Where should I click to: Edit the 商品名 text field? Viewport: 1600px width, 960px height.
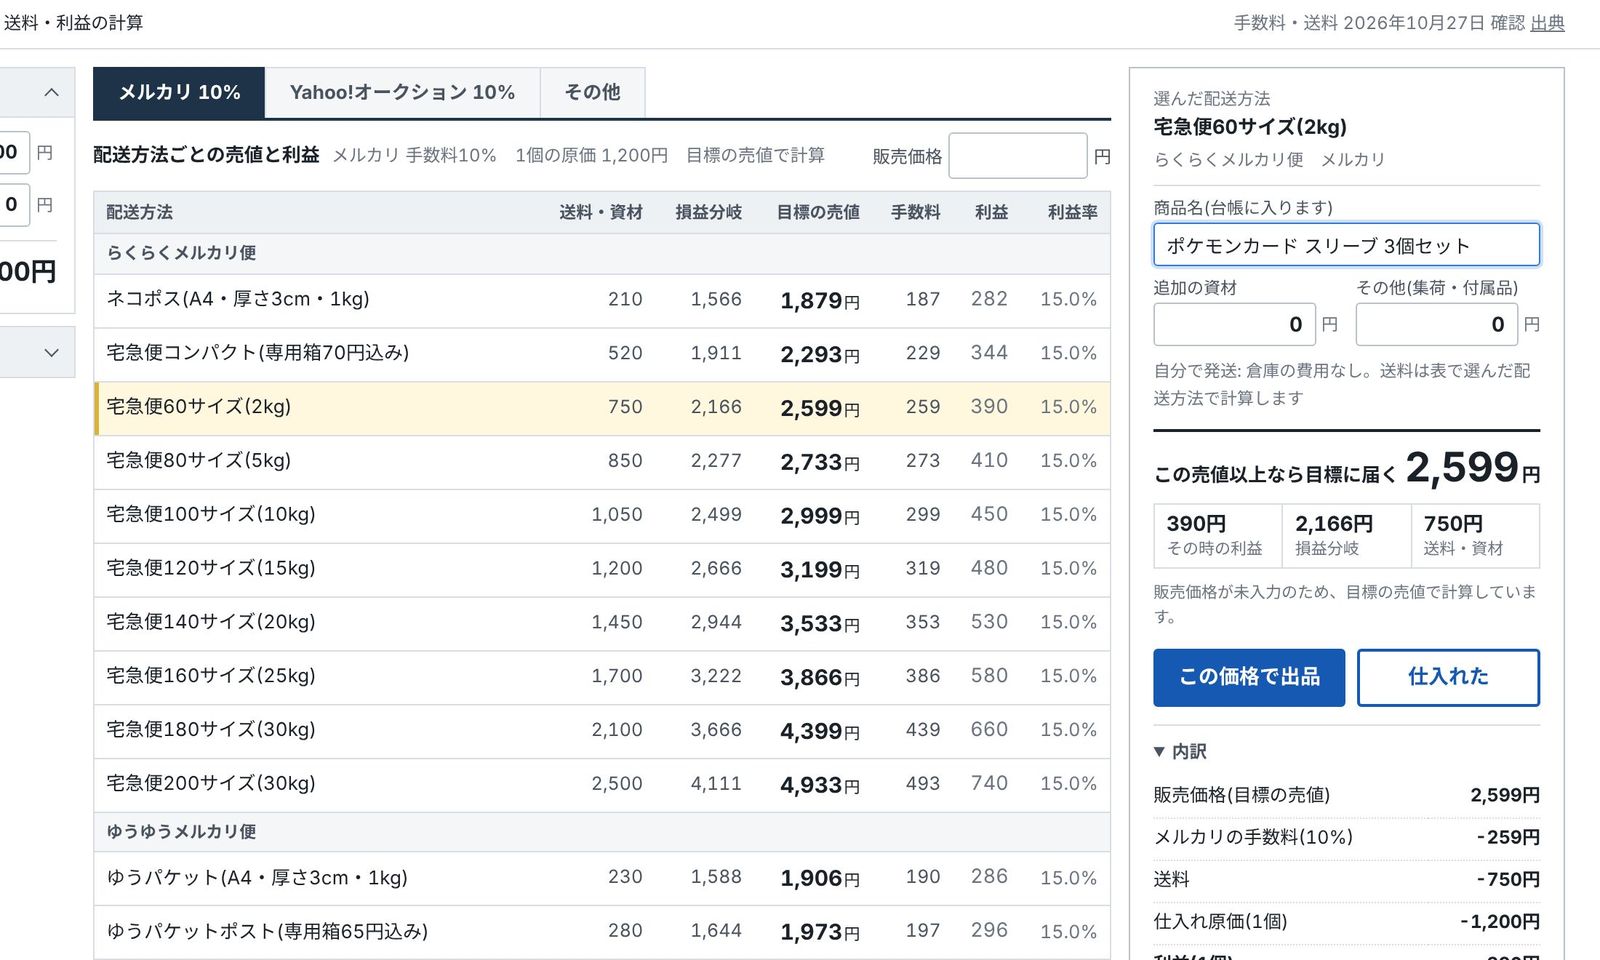(x=1346, y=245)
